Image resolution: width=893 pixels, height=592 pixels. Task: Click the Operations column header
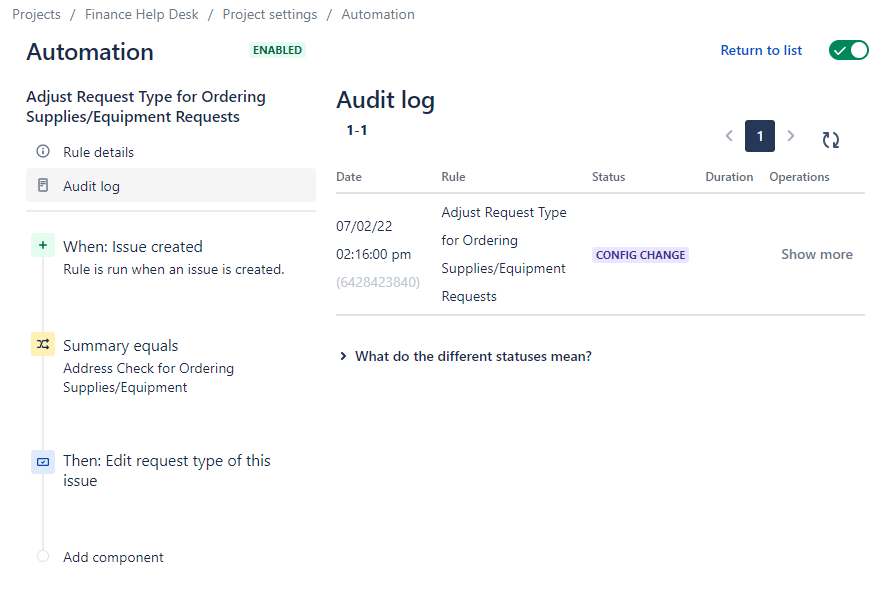[799, 177]
